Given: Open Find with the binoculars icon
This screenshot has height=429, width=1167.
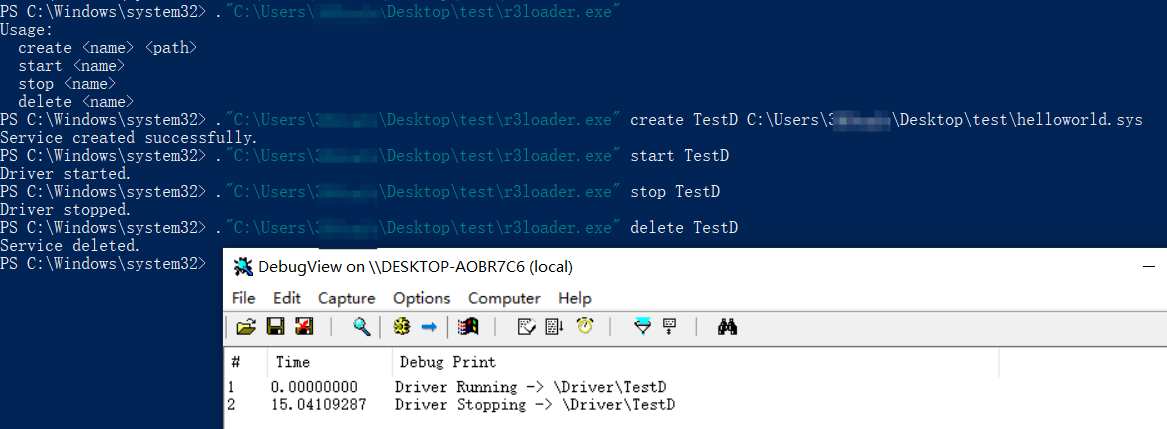Looking at the screenshot, I should point(728,326).
